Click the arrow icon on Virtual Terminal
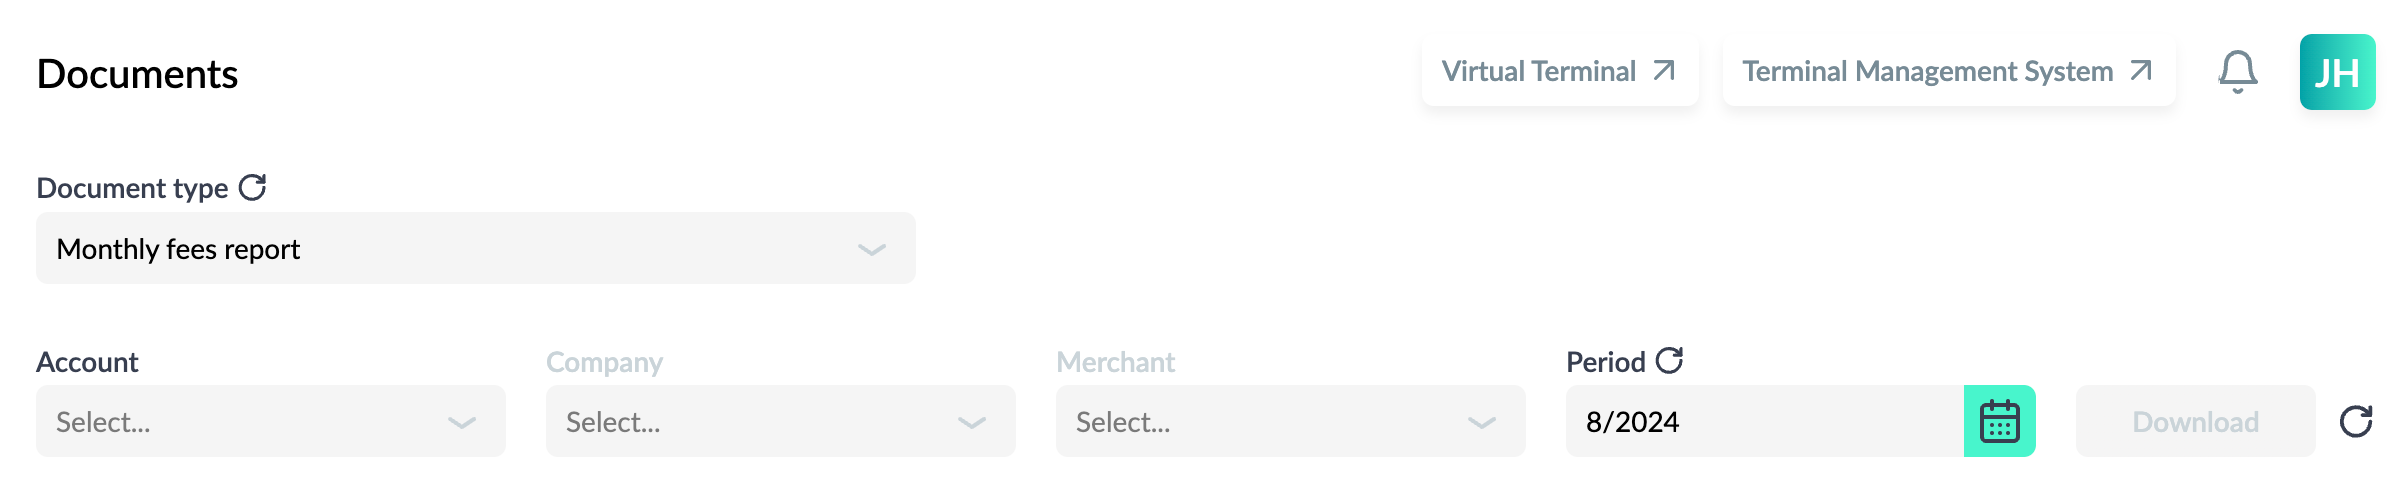The height and width of the screenshot is (502, 2408). tap(1664, 70)
